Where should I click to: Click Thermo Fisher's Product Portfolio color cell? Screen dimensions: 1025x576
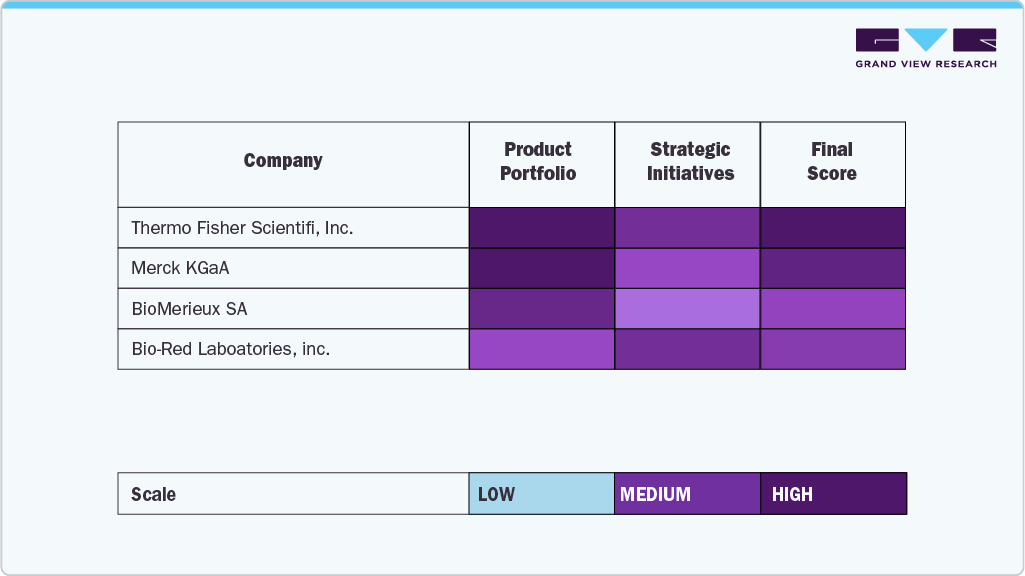541,228
